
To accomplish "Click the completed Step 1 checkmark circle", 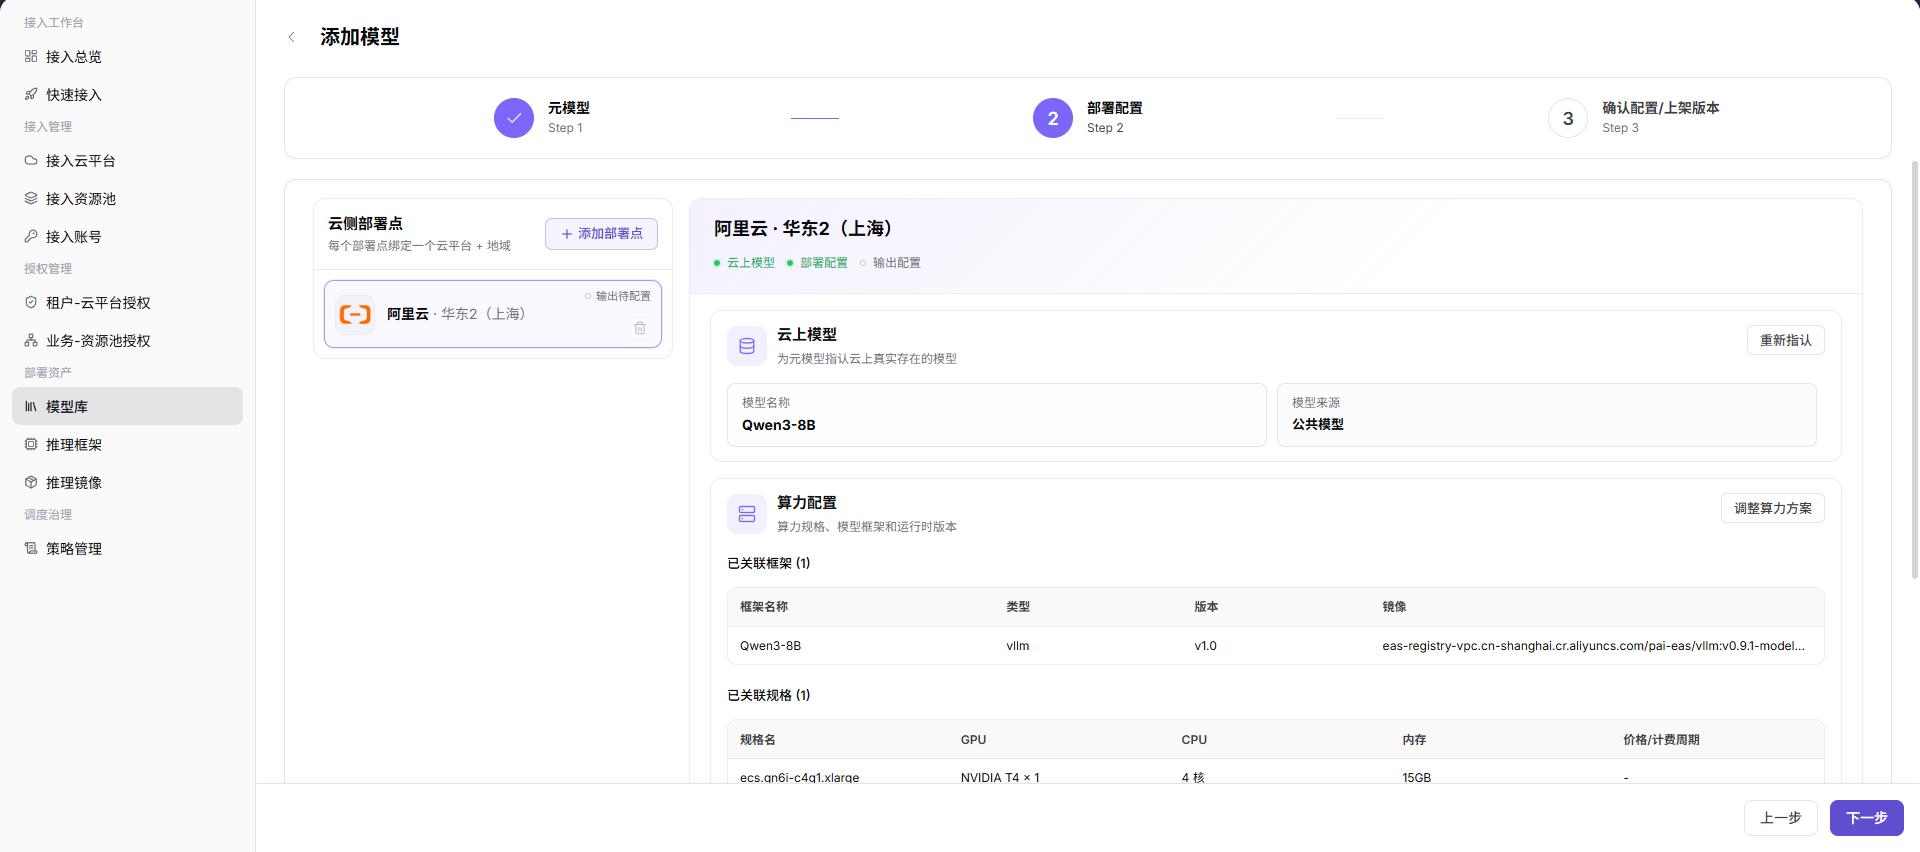I will pyautogui.click(x=514, y=118).
